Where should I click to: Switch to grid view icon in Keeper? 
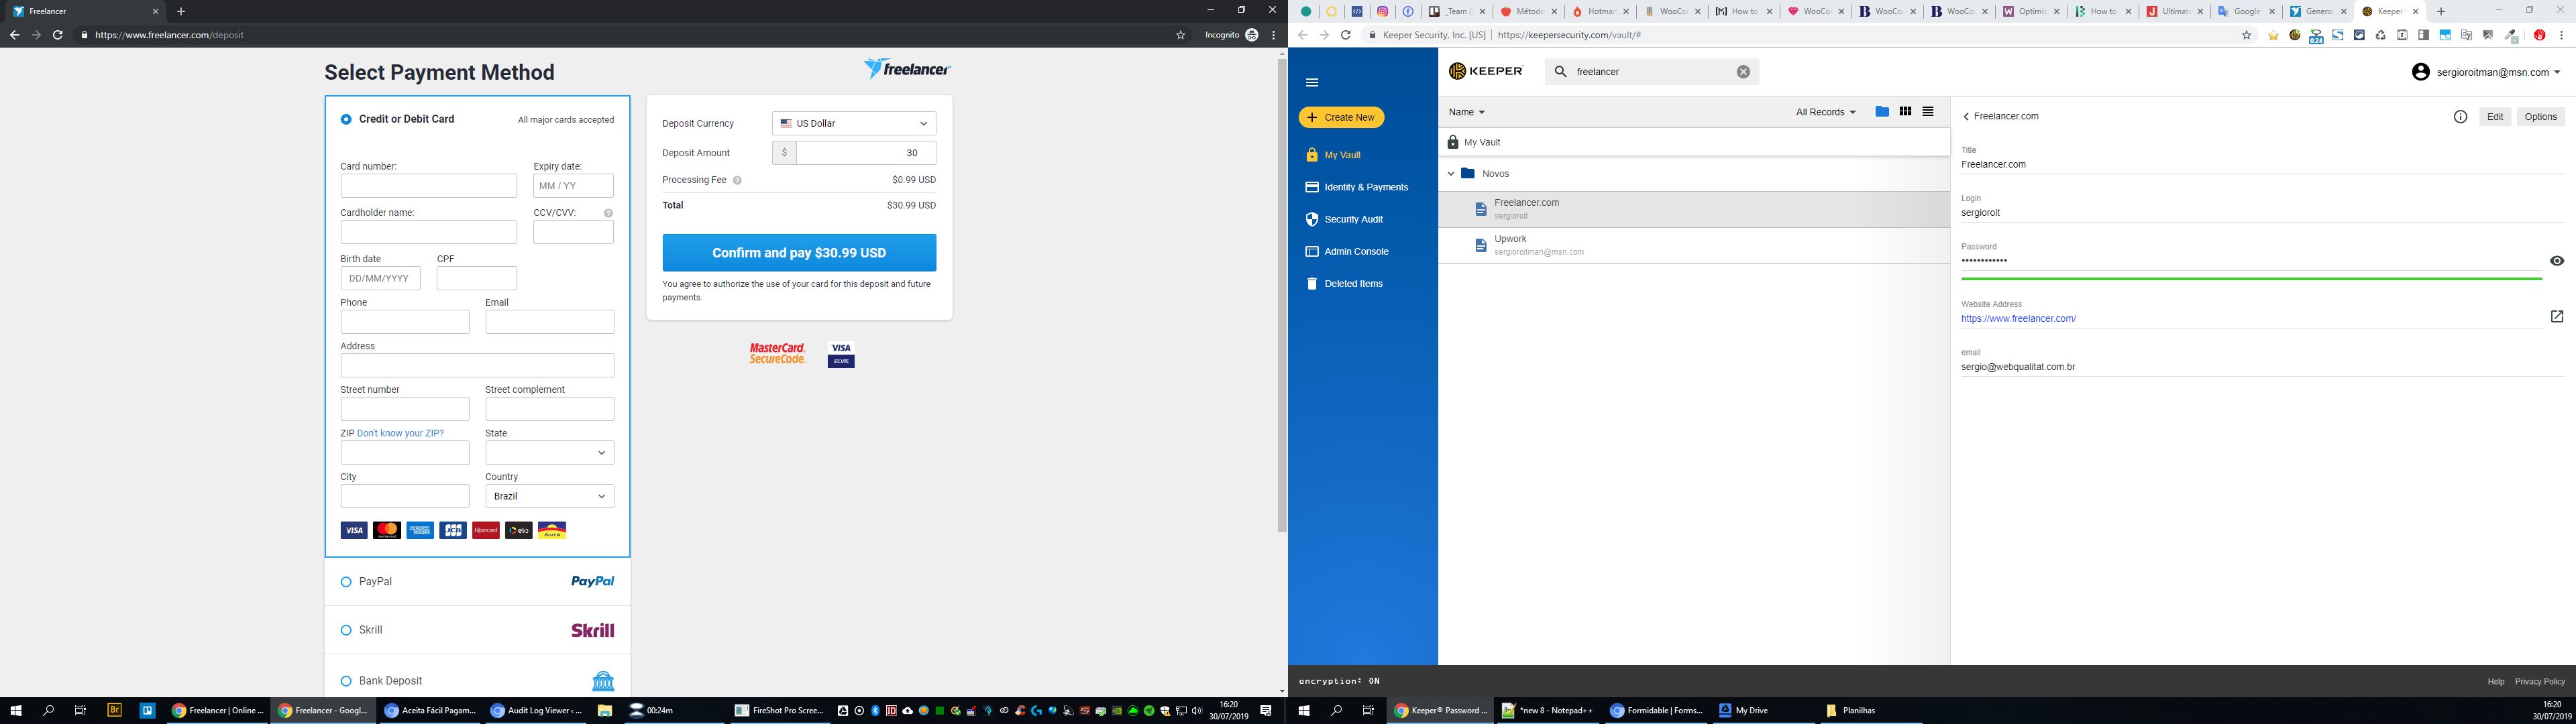[x=1905, y=112]
